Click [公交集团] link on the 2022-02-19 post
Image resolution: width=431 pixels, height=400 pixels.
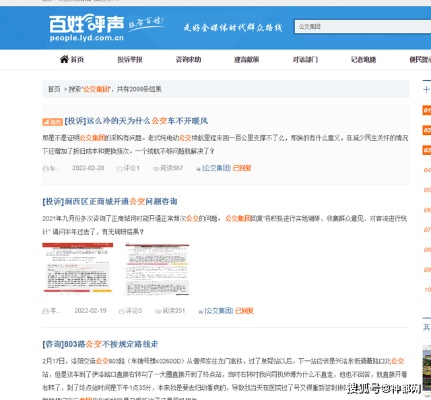pyautogui.click(x=219, y=311)
